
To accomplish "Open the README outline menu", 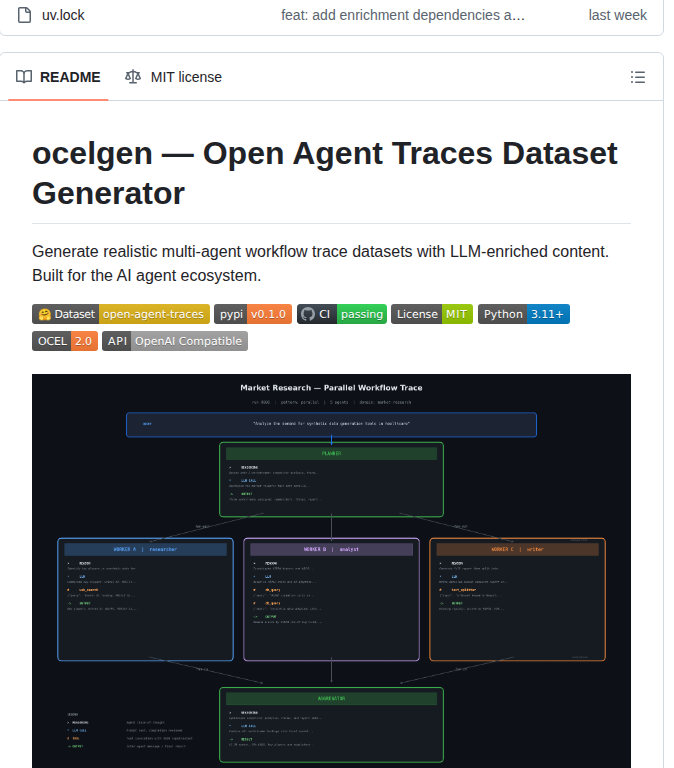I will click(x=637, y=77).
